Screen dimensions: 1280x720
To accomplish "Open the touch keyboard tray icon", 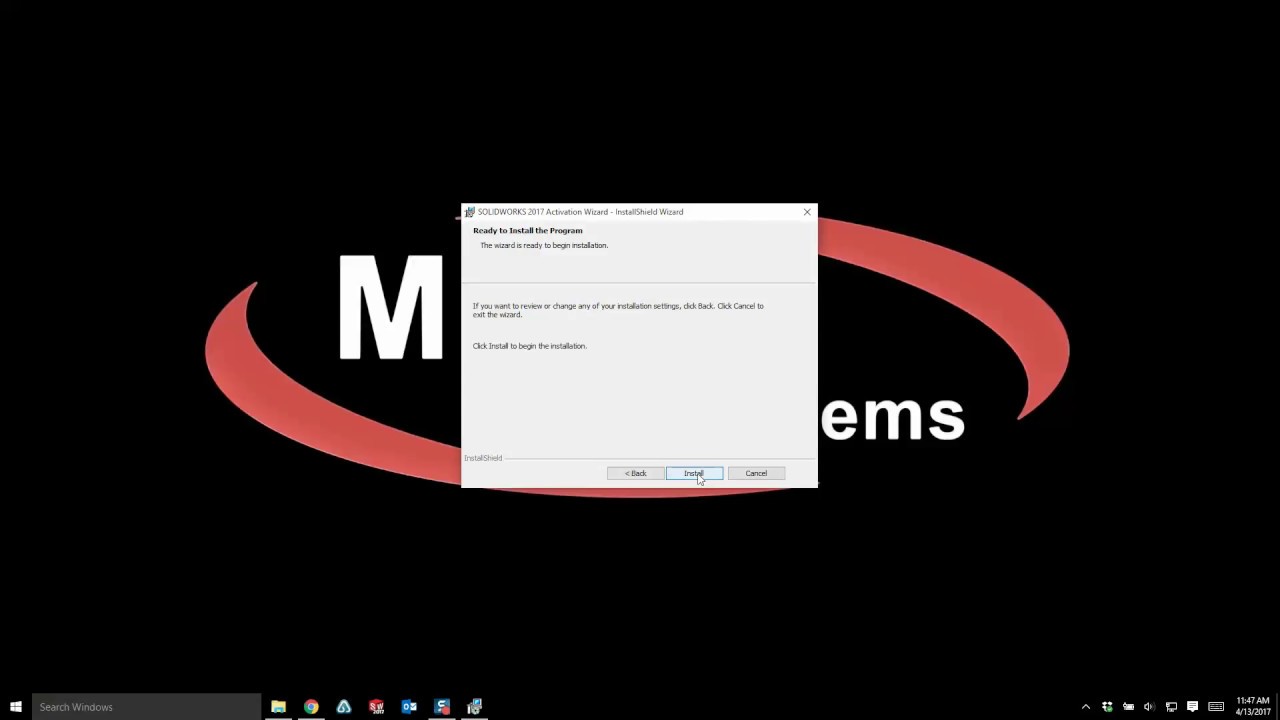I will (1216, 707).
